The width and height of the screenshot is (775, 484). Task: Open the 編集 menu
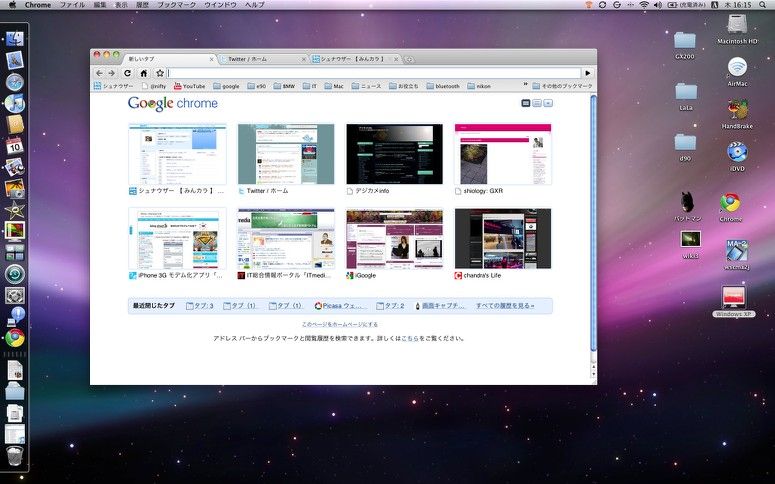tap(100, 4)
